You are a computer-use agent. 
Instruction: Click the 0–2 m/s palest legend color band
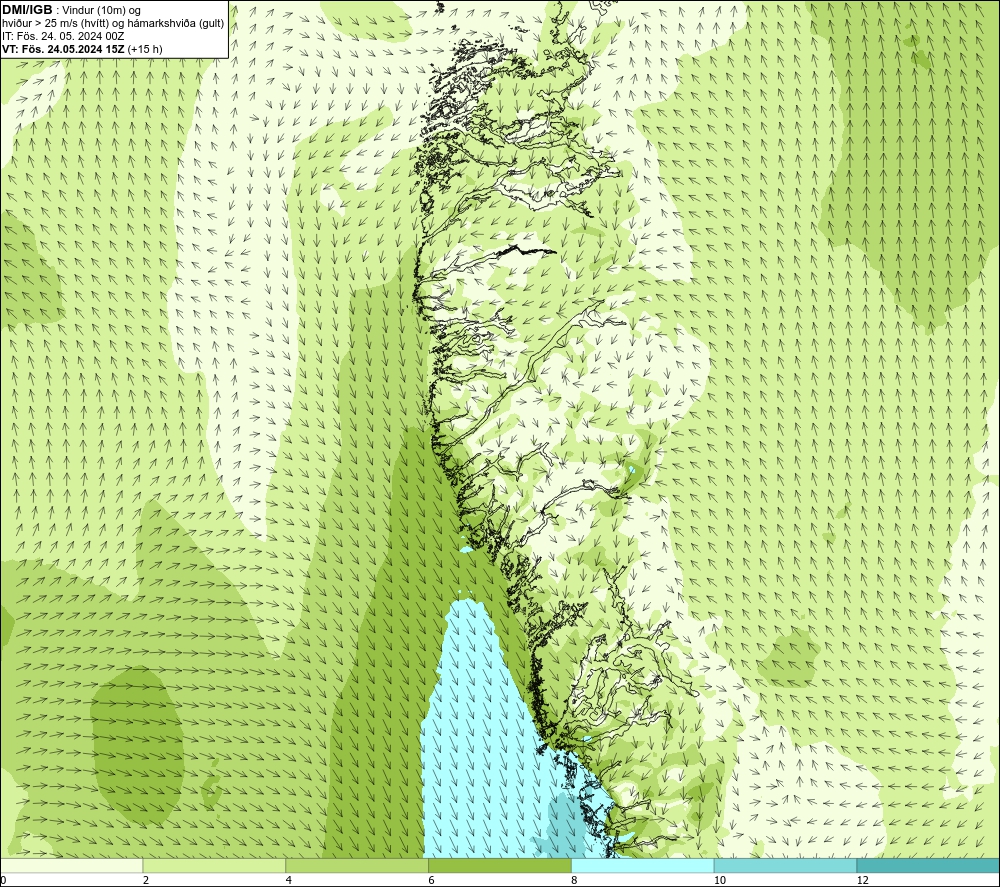71,866
